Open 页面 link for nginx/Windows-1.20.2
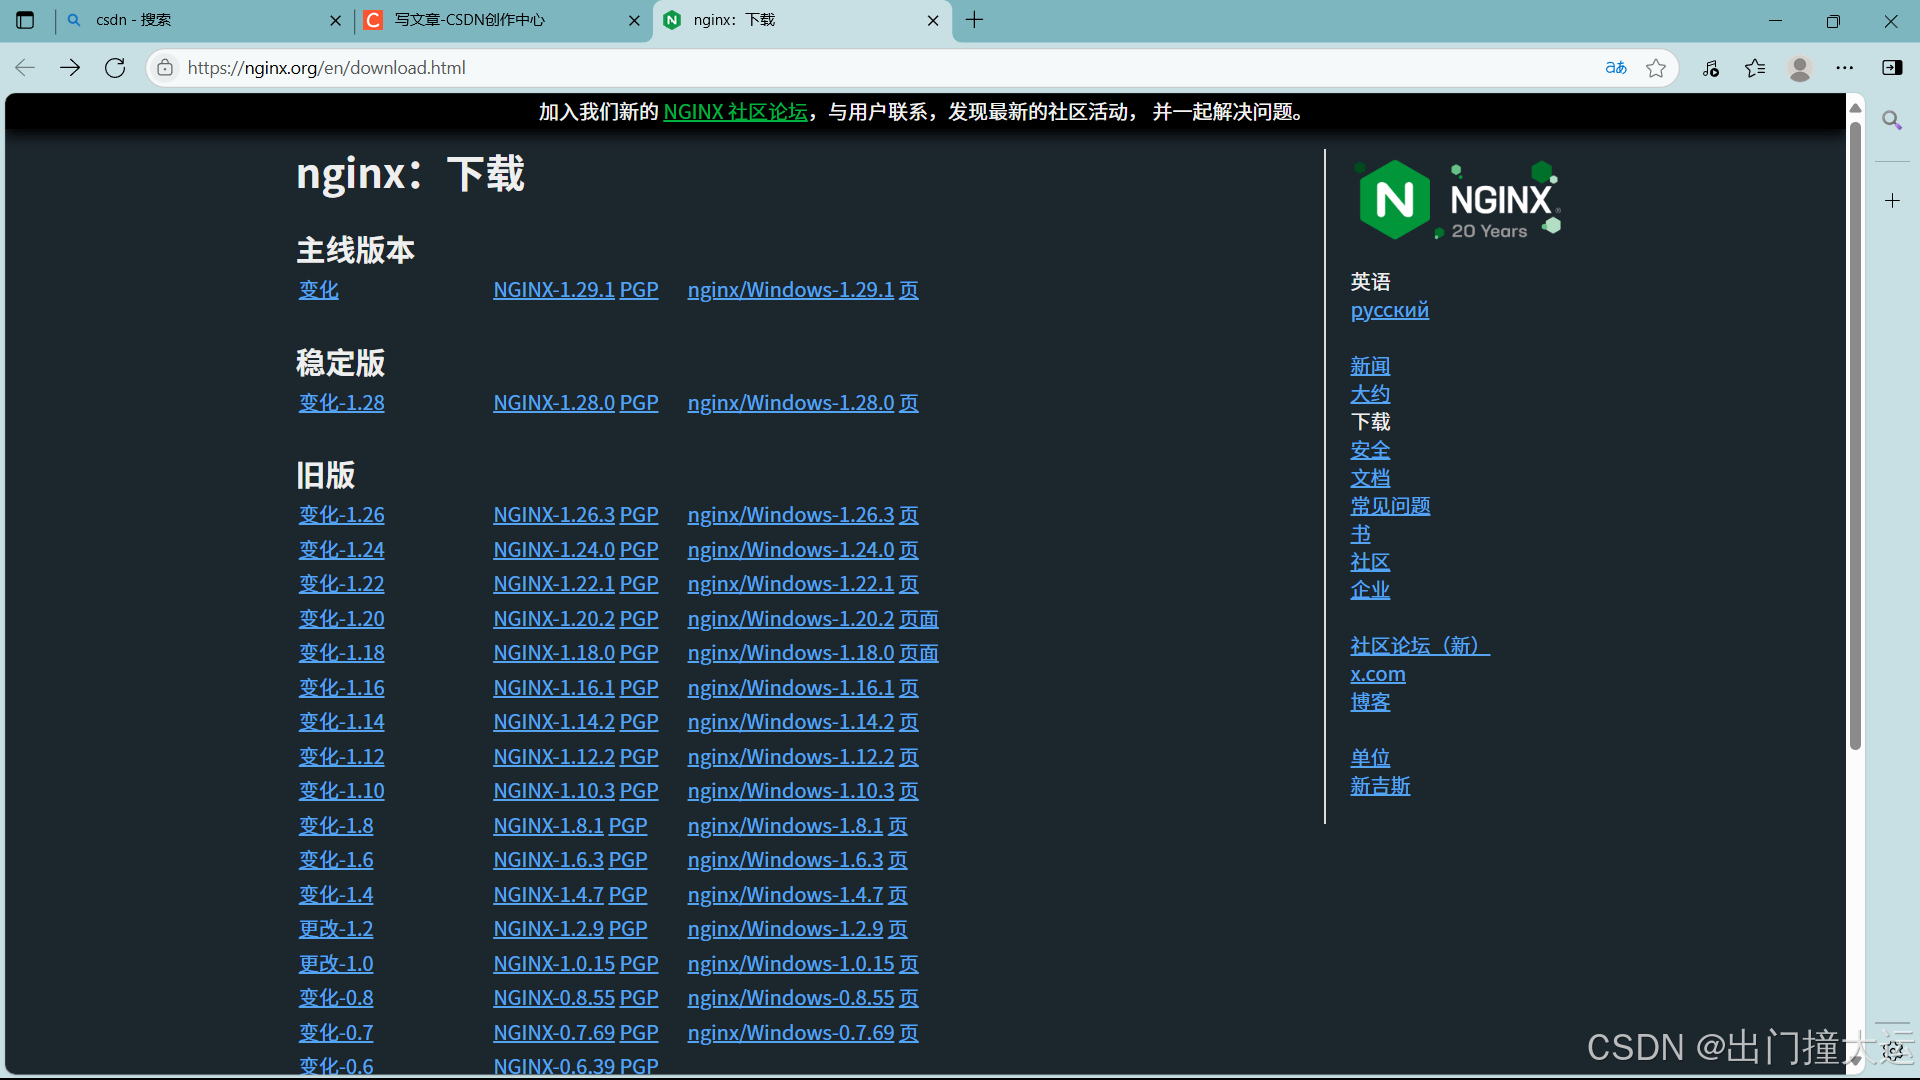 click(x=919, y=619)
